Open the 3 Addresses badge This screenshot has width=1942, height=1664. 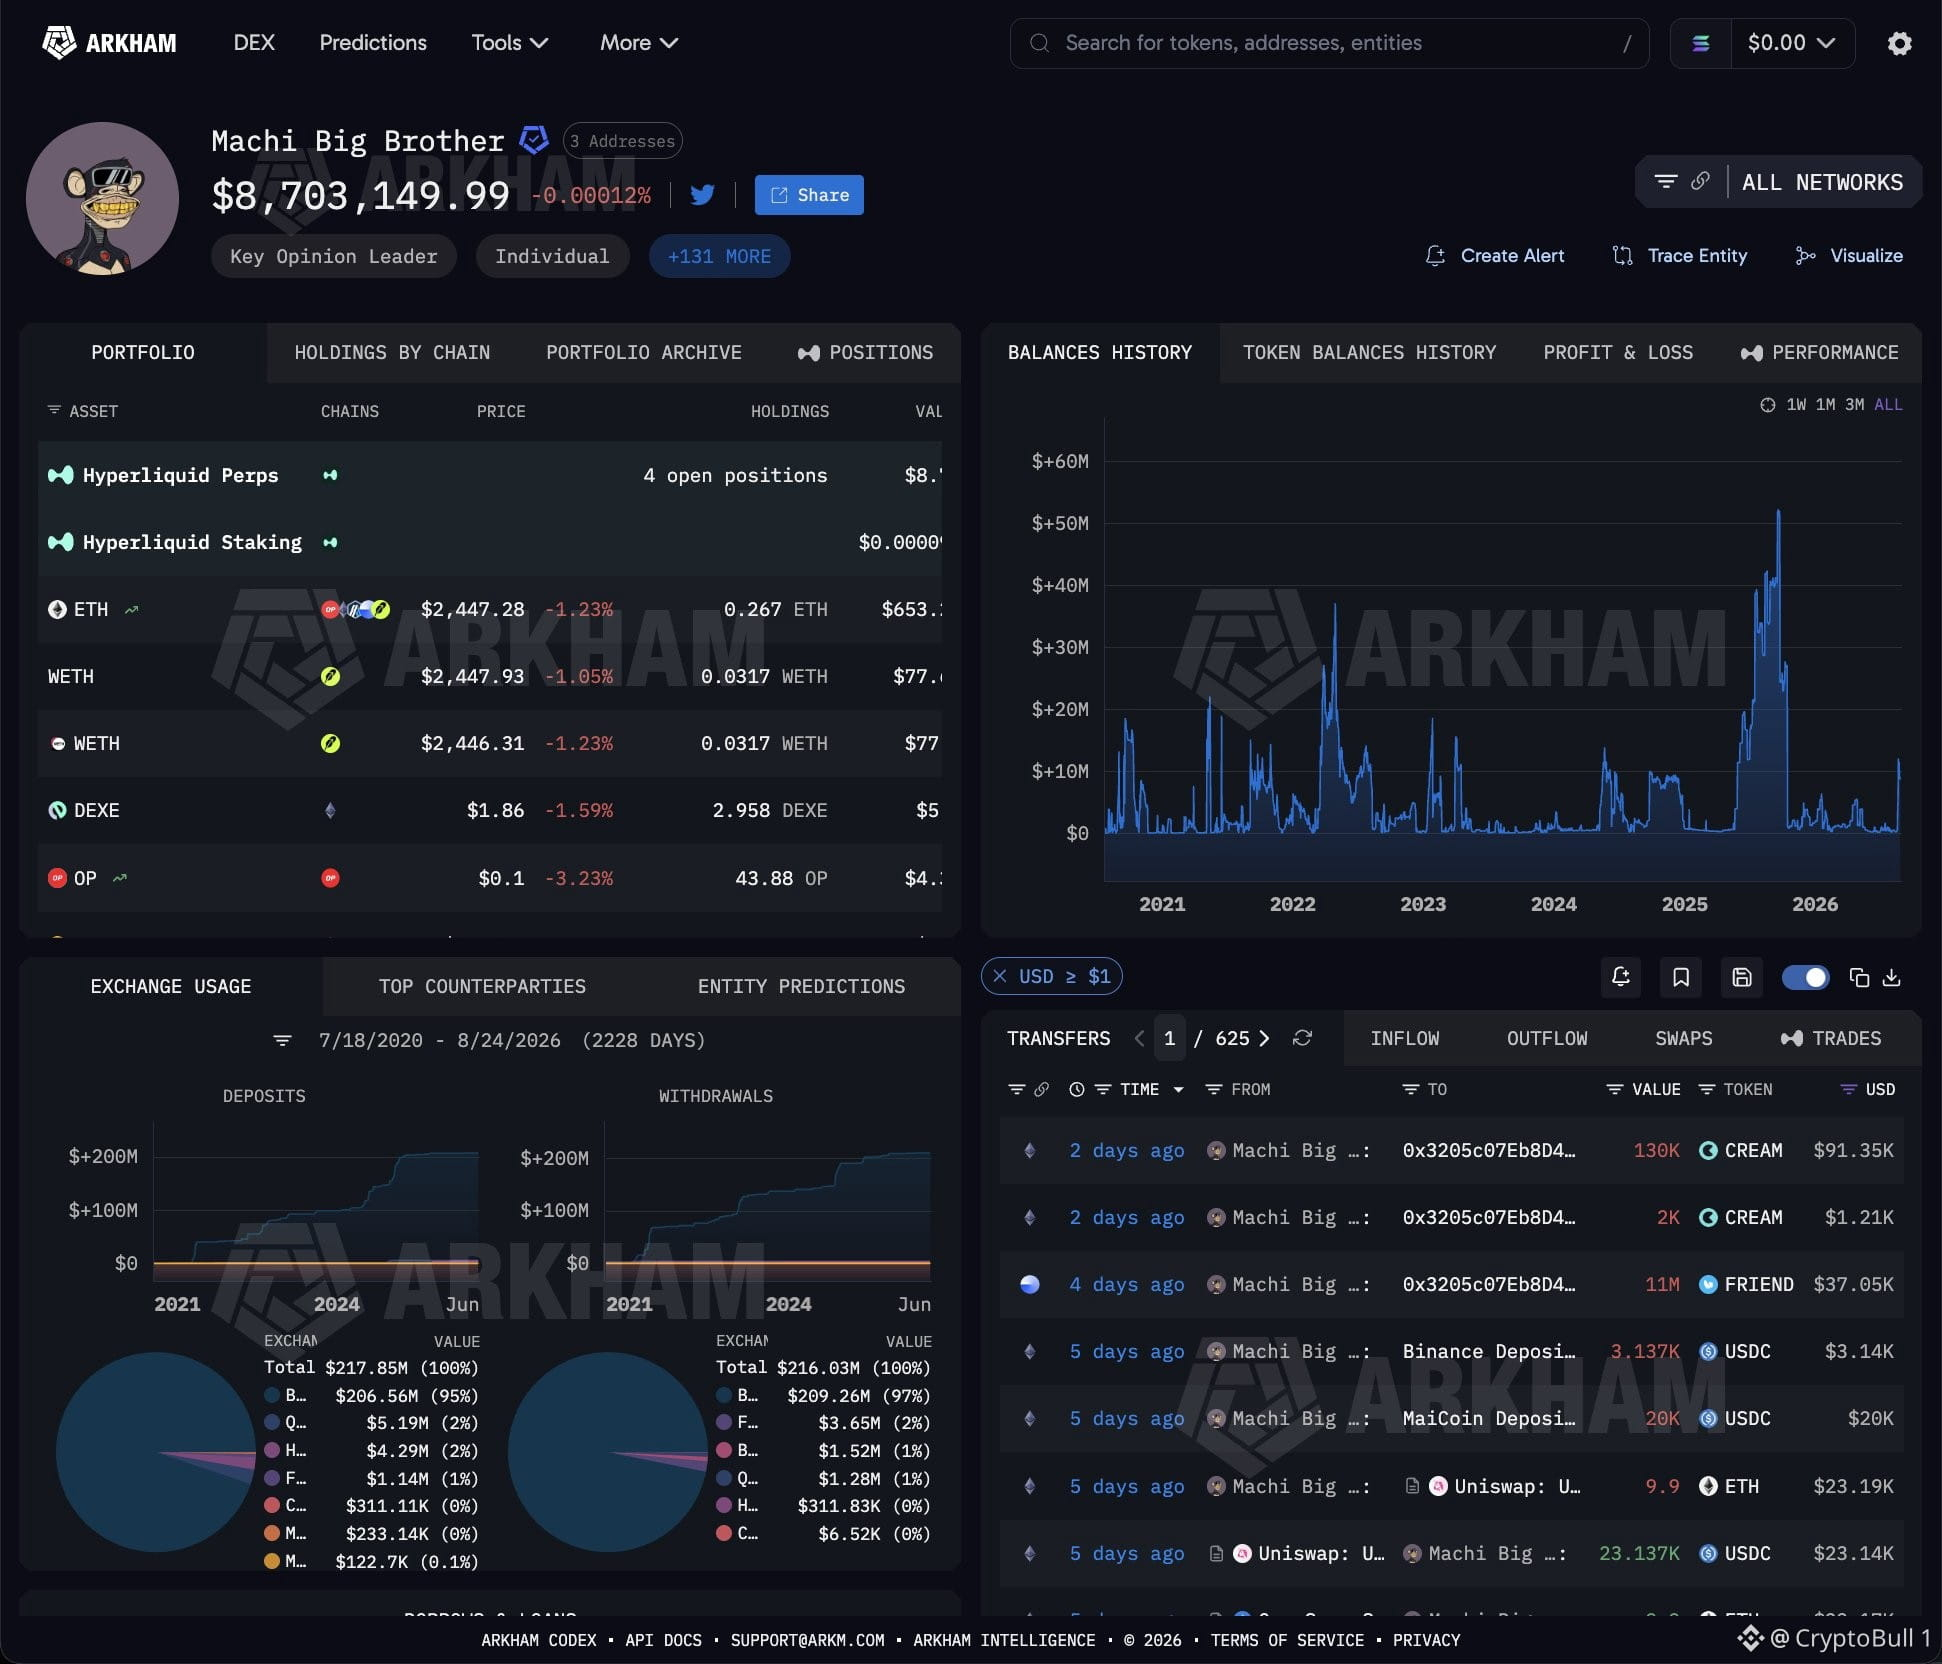click(622, 141)
